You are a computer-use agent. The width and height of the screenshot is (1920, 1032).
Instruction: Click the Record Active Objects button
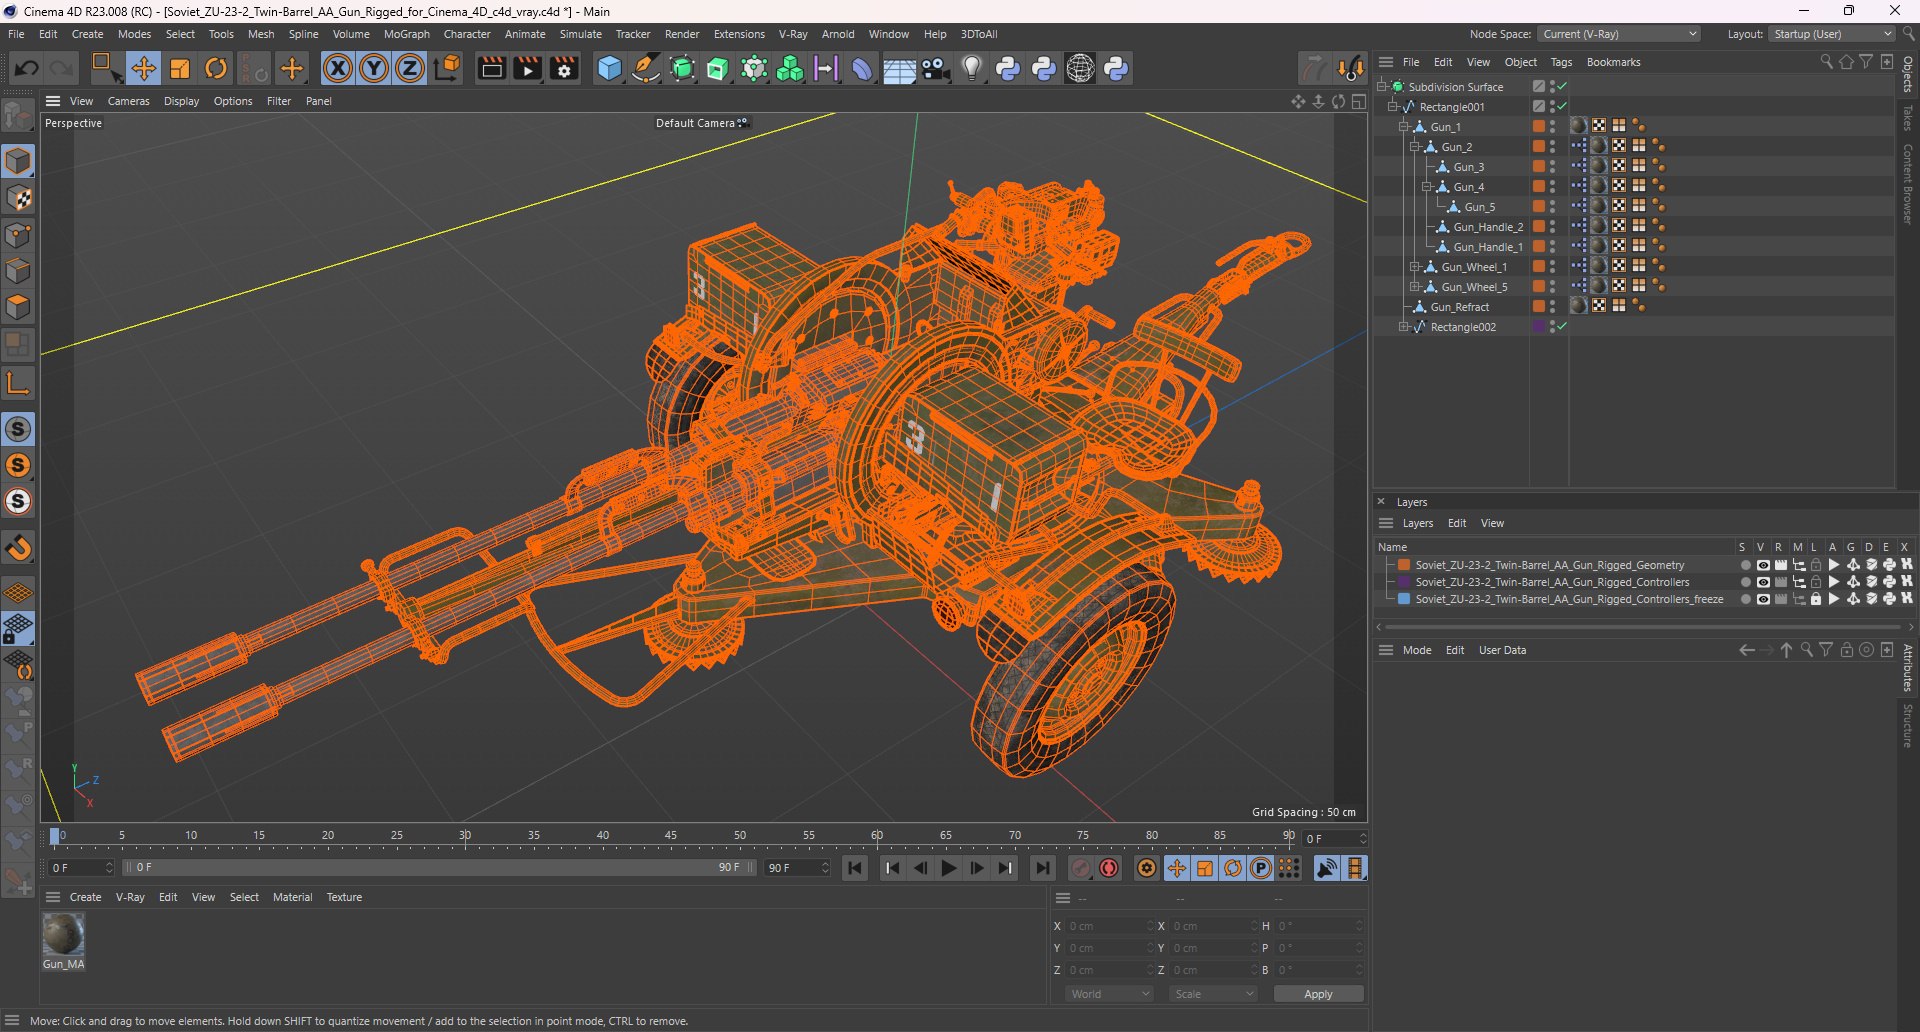click(x=1081, y=868)
